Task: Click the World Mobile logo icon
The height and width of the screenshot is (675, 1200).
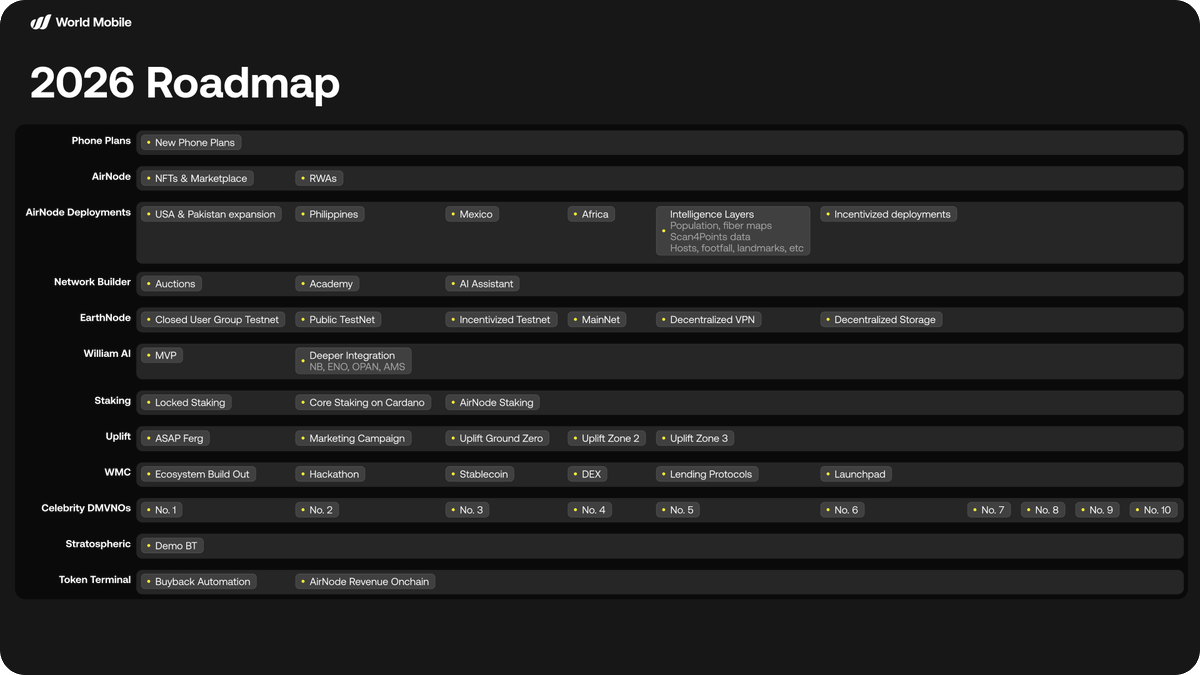Action: 40,22
